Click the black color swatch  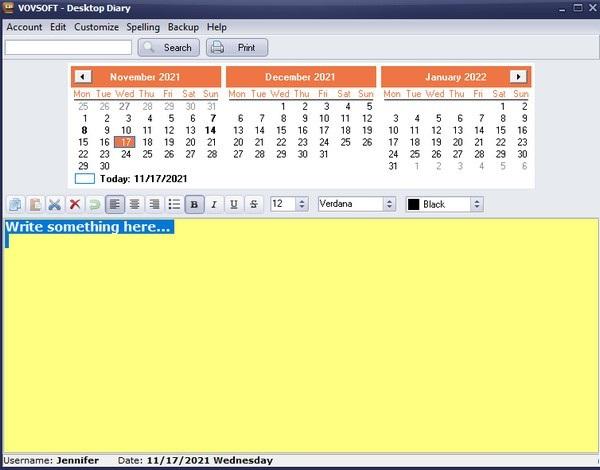413,204
